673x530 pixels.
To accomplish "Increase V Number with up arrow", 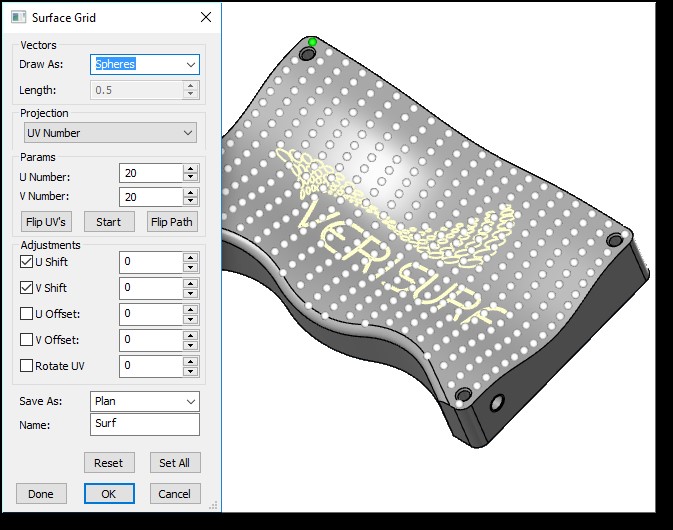I will pos(191,192).
